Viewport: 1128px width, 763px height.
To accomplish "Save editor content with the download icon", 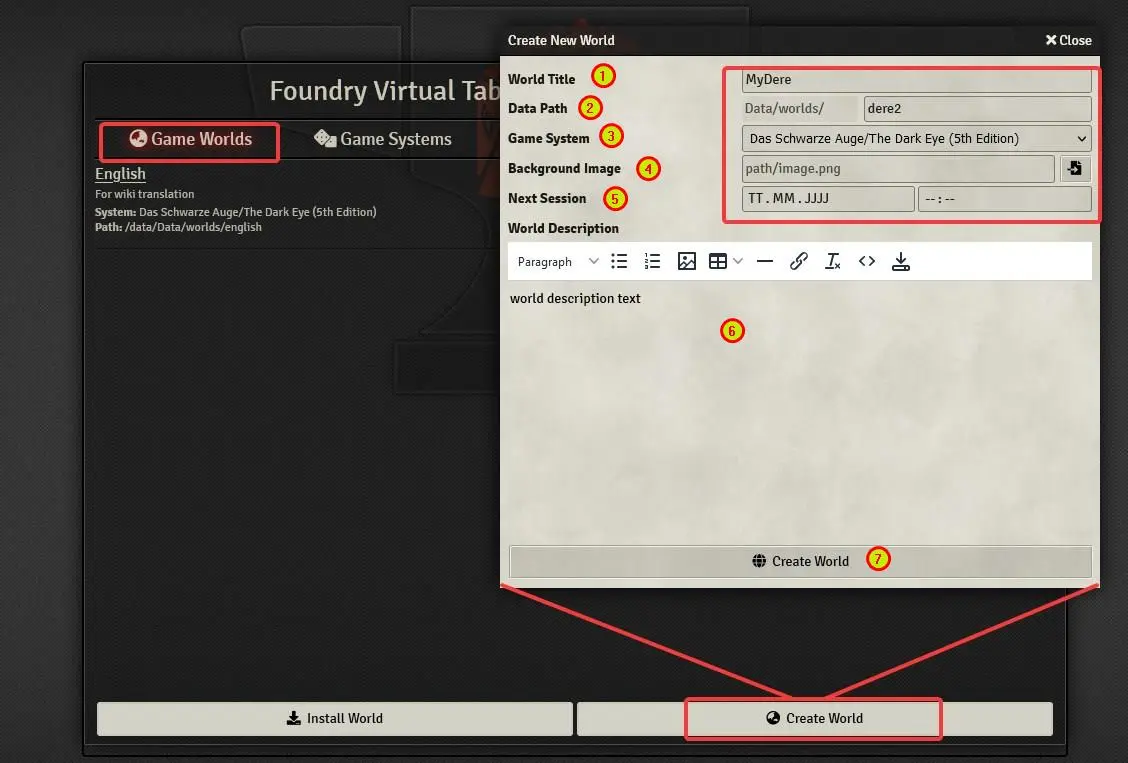I will [901, 261].
